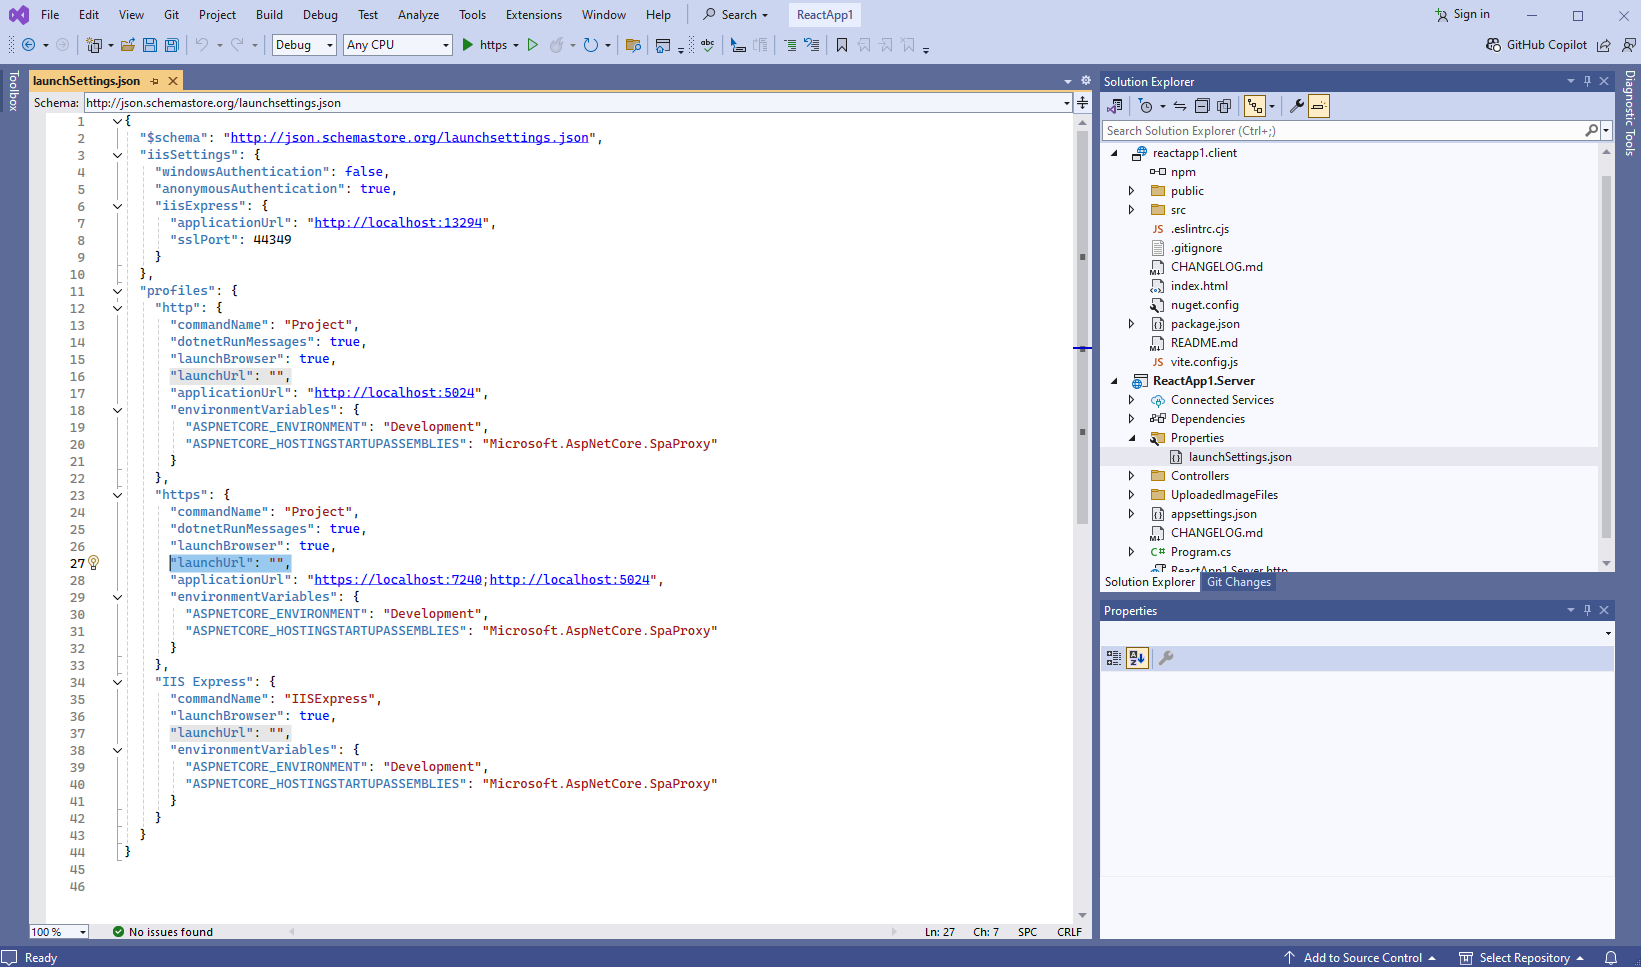This screenshot has height=967, width=1641.
Task: Switch to the Git Changes tab
Action: (1238, 582)
